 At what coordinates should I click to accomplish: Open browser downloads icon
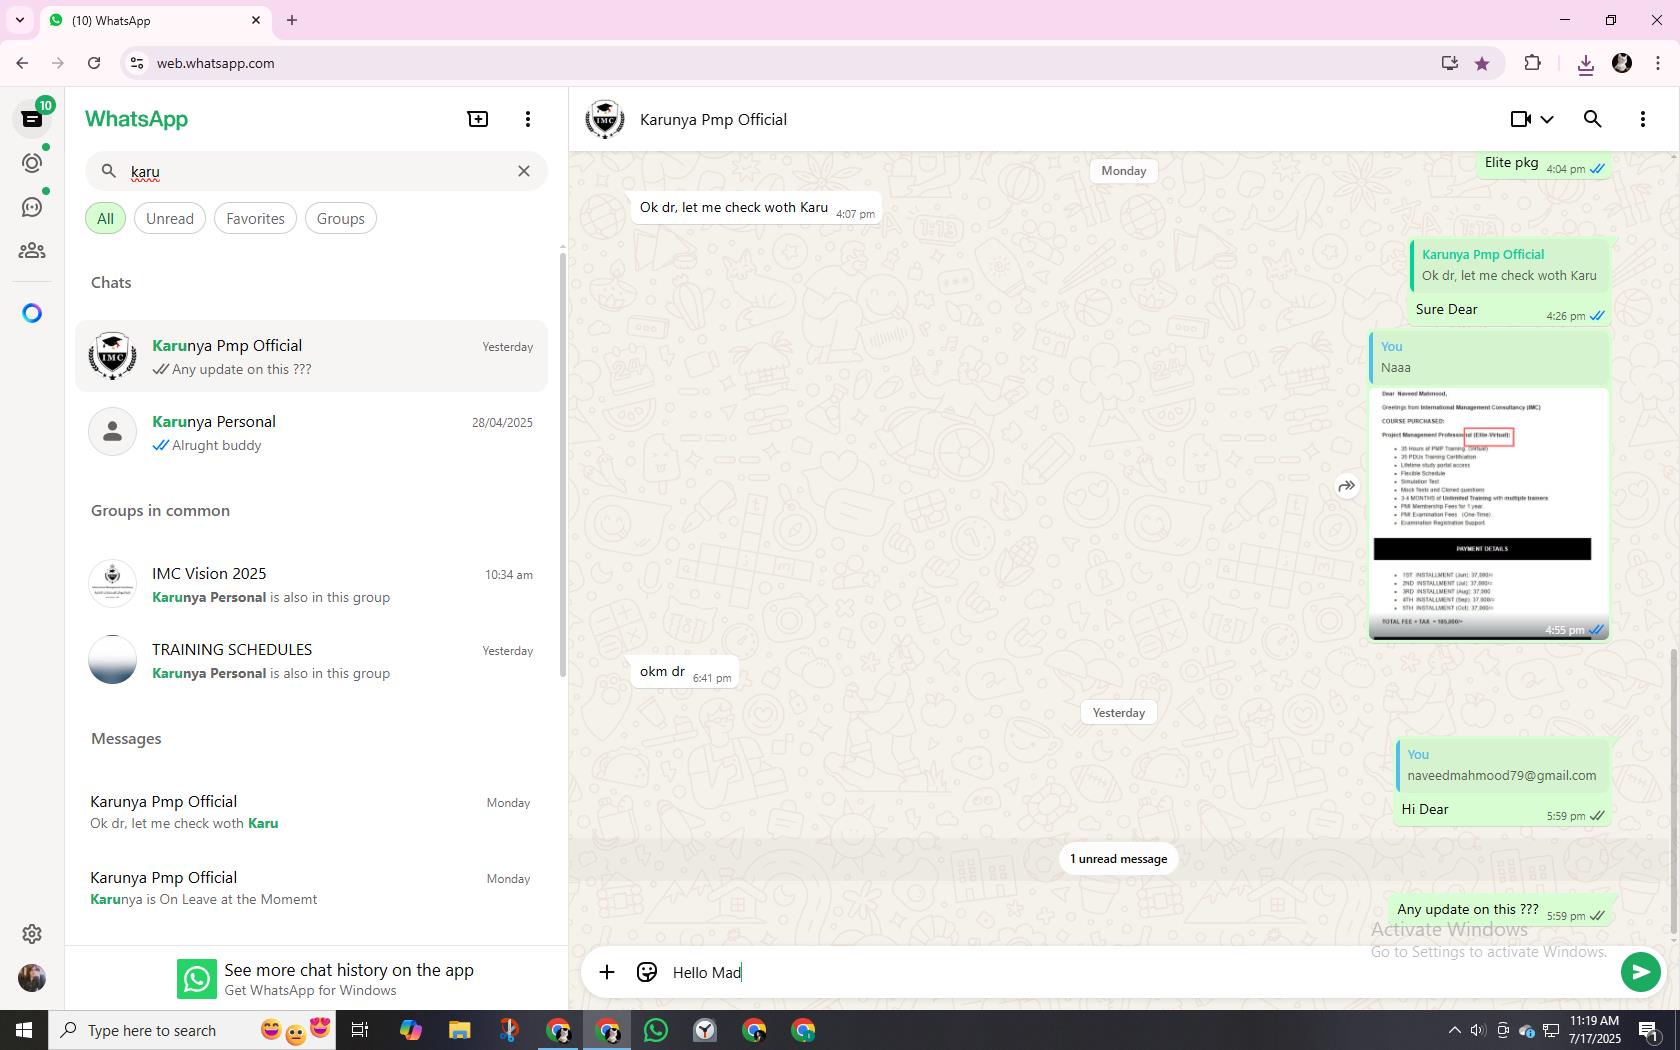[1586, 64]
